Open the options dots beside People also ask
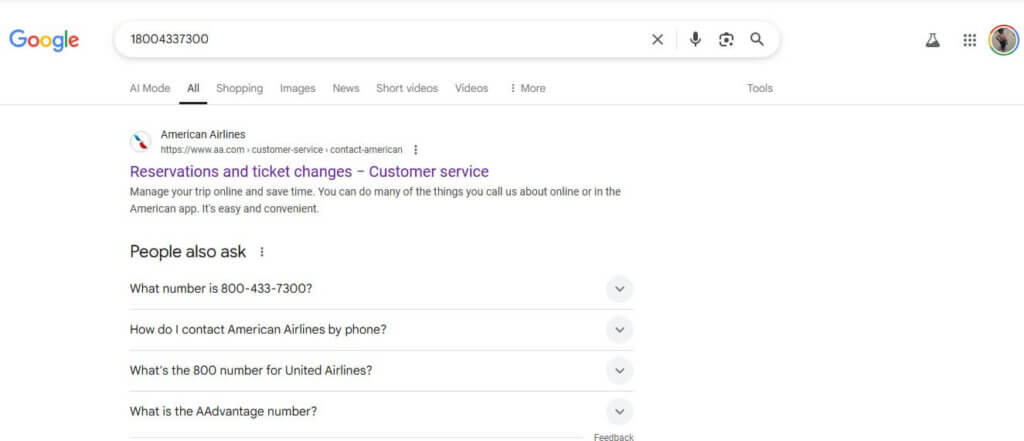Image resolution: width=1024 pixels, height=441 pixels. pos(262,252)
